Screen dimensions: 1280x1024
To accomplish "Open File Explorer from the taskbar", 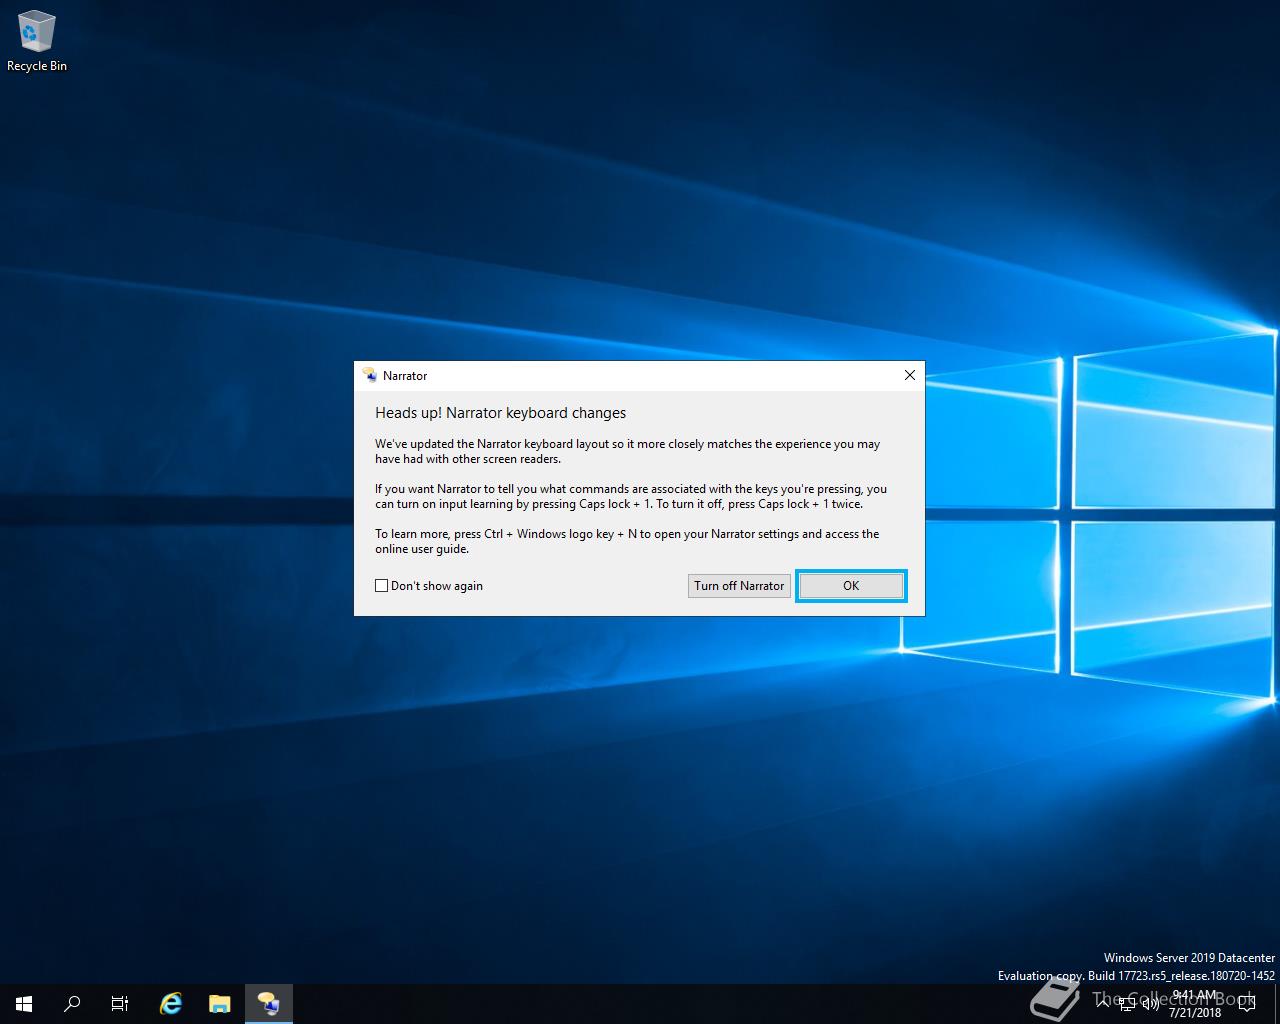I will [x=219, y=1004].
